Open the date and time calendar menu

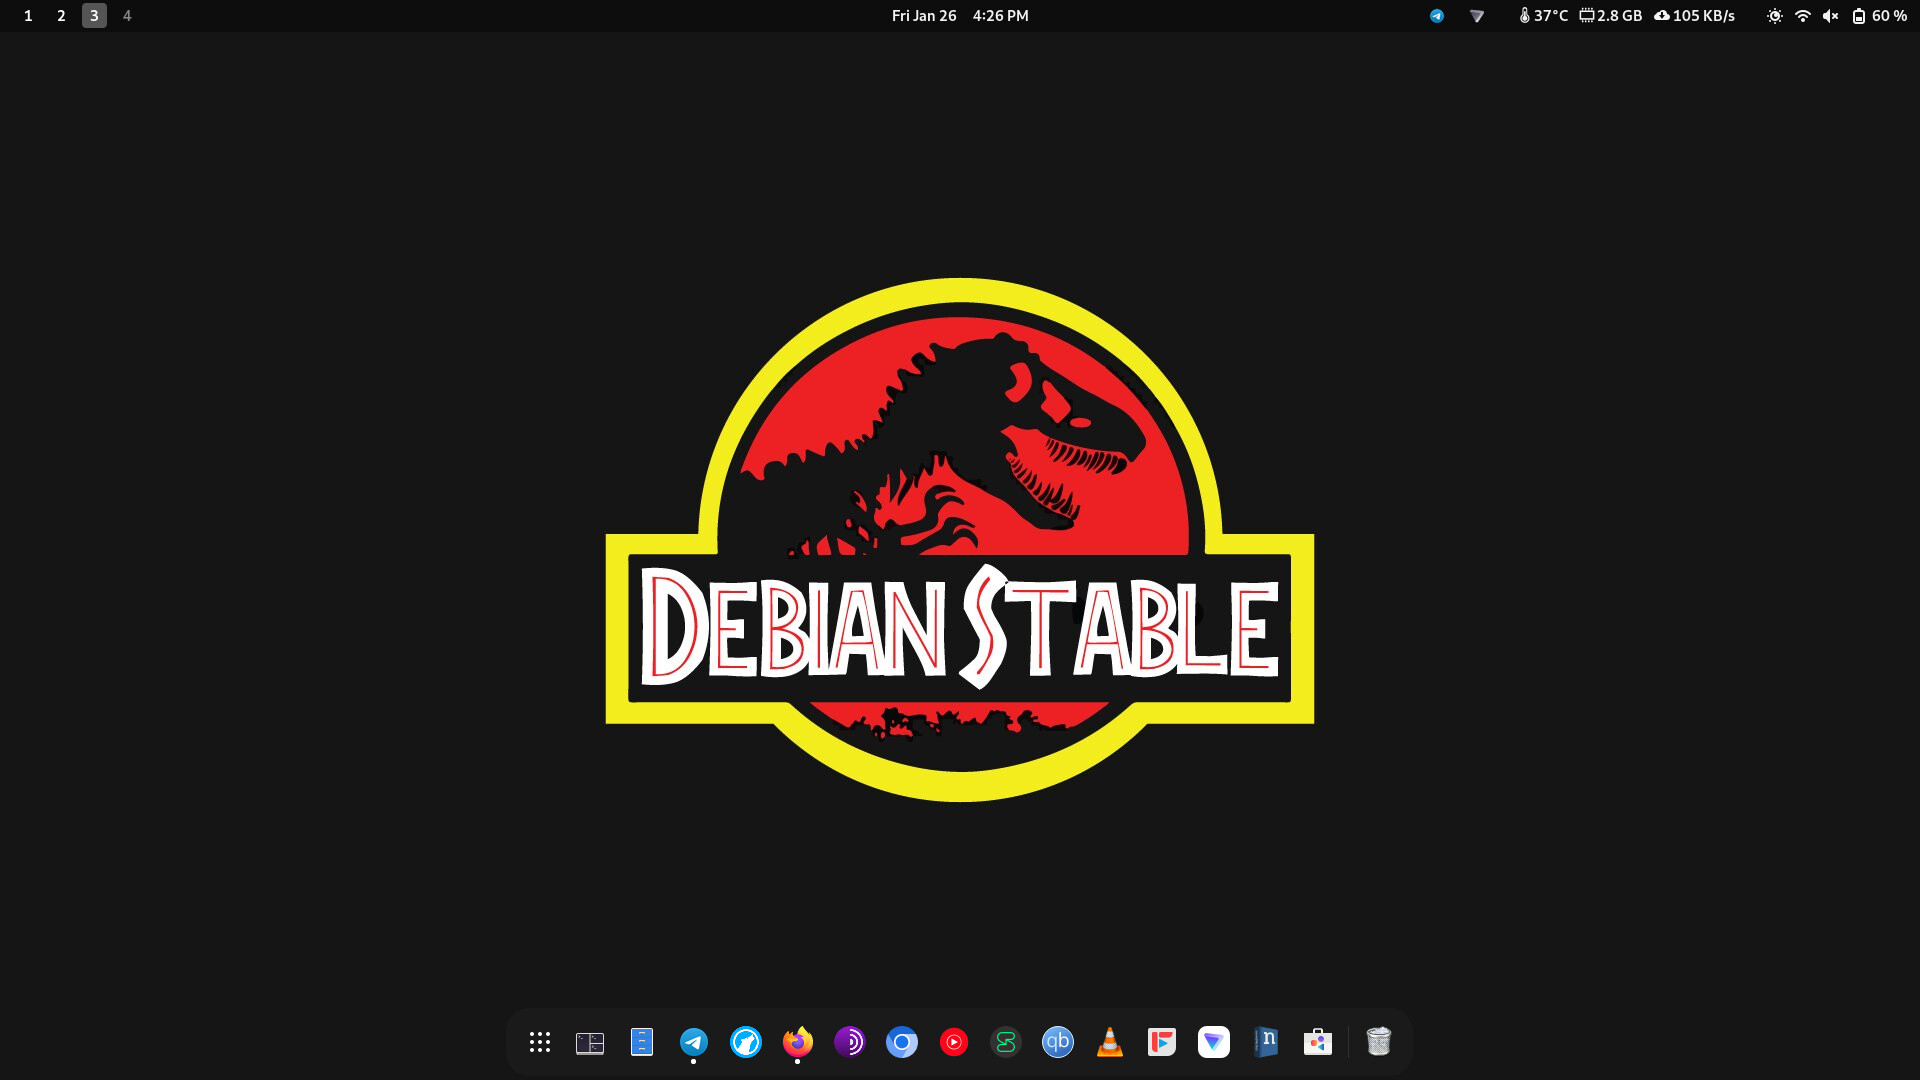(960, 16)
